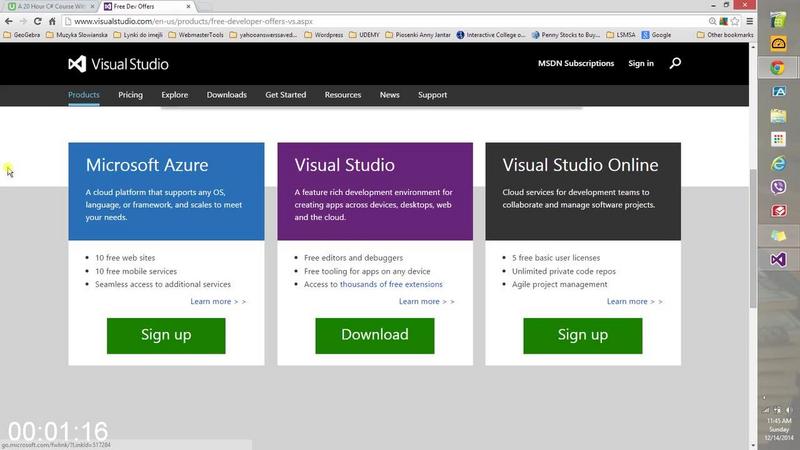Sign up for Microsoft Azure
Viewport: 800px width, 450px height.
tap(166, 336)
